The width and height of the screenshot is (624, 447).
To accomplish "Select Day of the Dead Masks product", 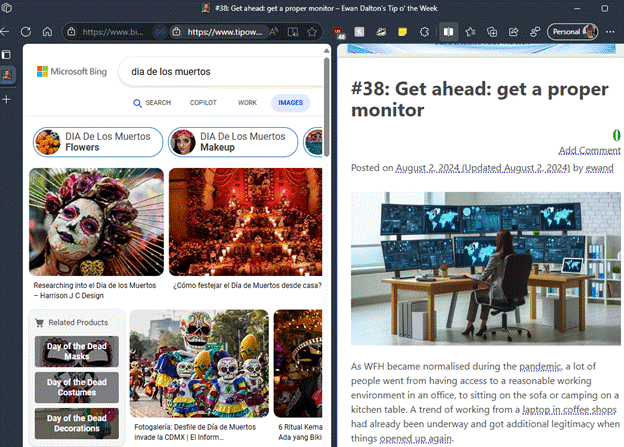I will point(76,351).
